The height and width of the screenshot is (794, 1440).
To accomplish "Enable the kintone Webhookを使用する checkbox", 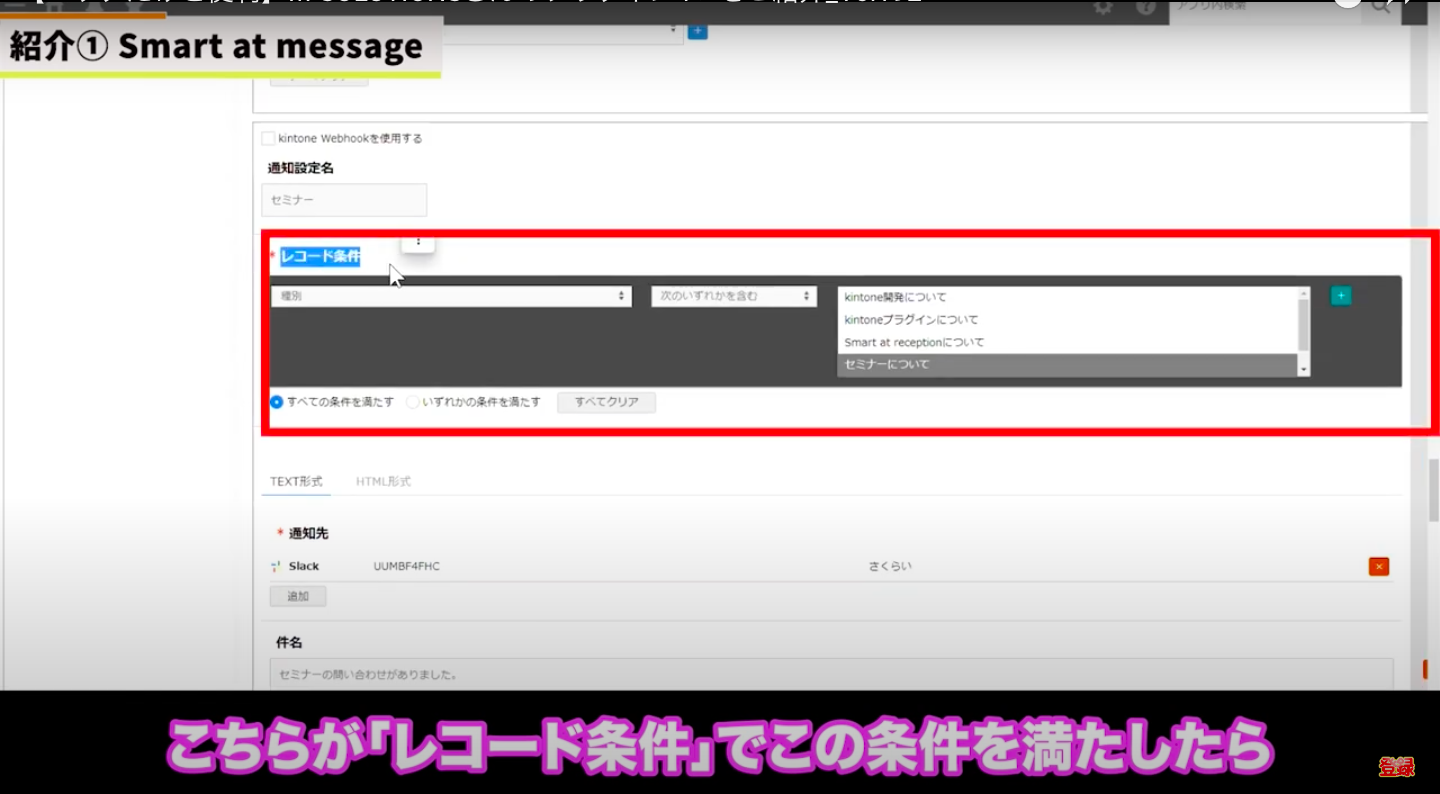I will point(268,139).
